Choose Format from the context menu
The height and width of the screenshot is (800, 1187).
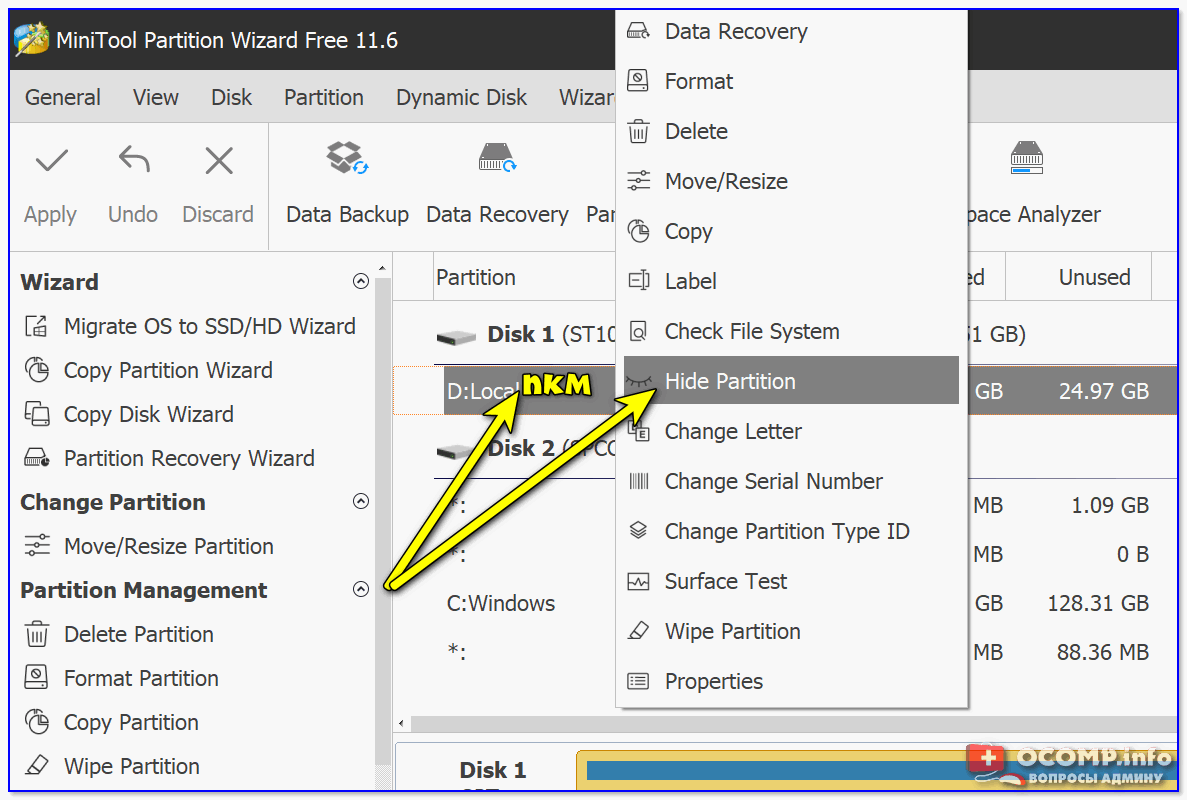pyautogui.click(x=698, y=81)
